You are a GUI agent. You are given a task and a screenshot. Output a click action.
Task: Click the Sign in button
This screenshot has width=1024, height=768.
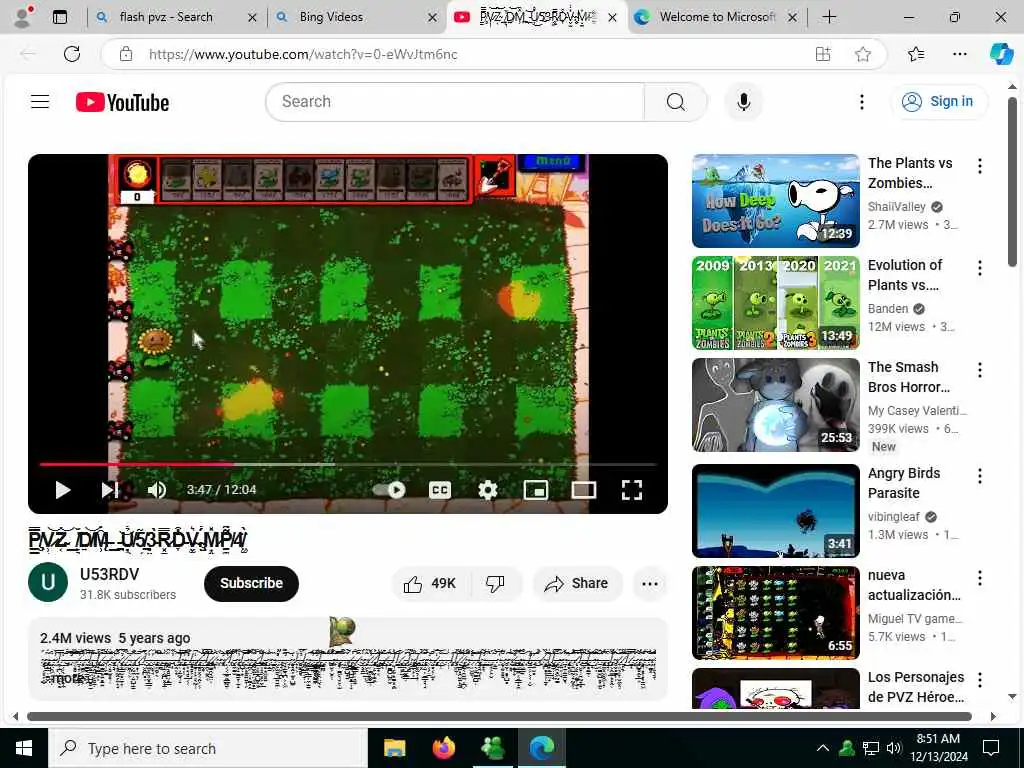[938, 102]
